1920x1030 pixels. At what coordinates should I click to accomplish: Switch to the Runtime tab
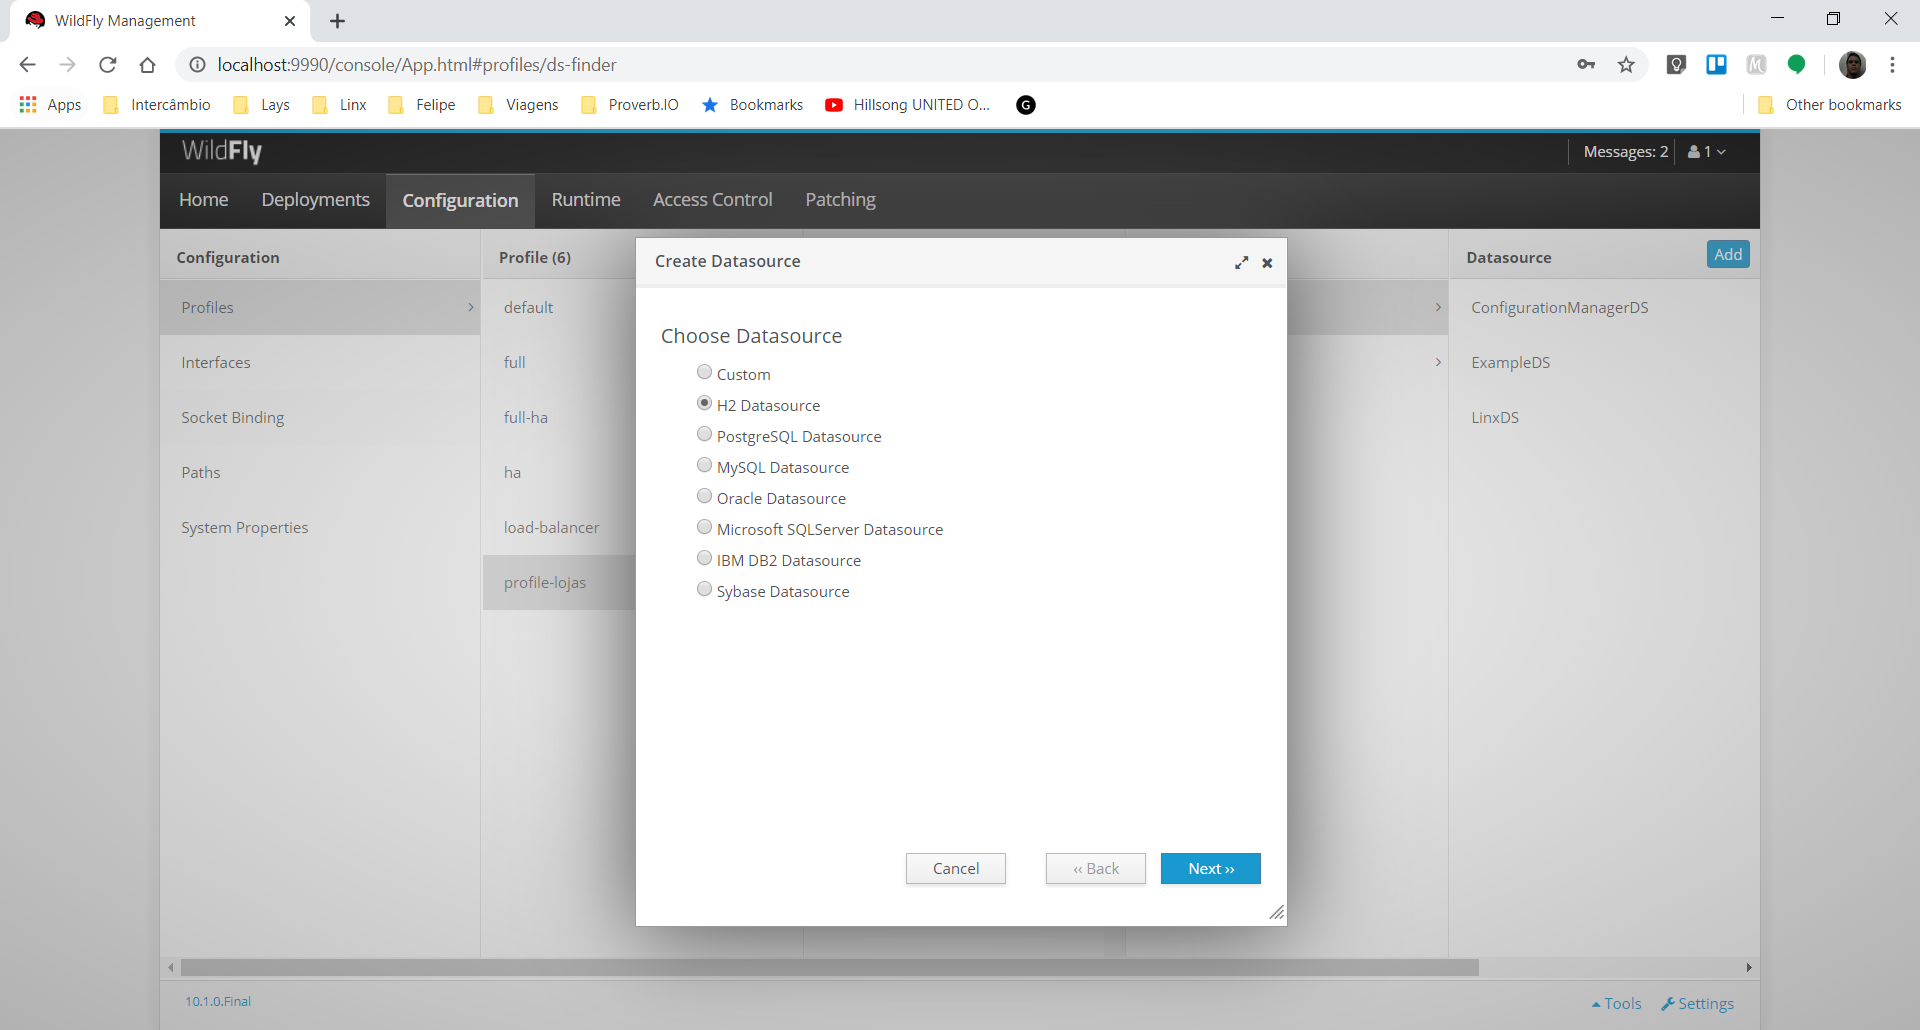click(586, 200)
